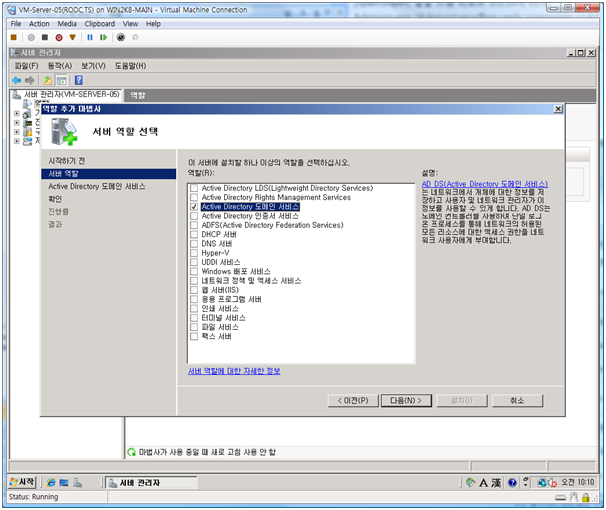Click Internet Explorer quick launch icon
The image size is (606, 510).
click(x=51, y=483)
